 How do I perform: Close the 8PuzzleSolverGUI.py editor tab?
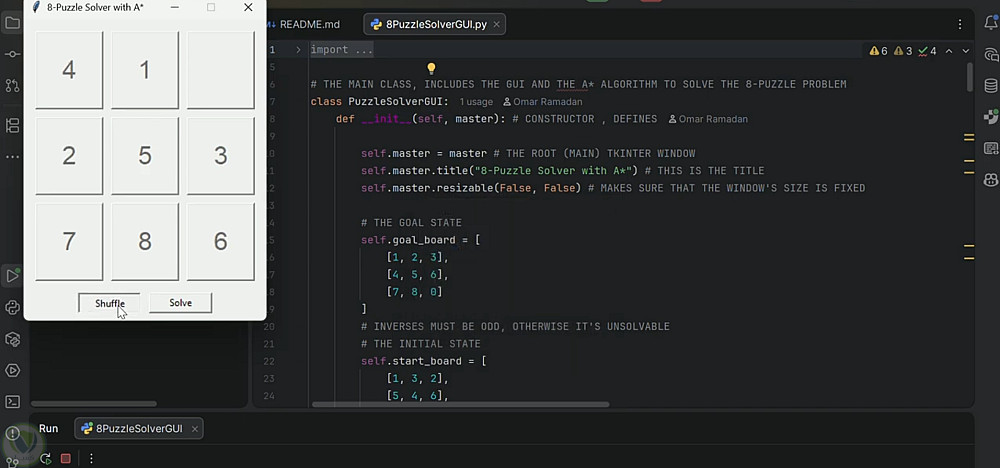click(497, 25)
